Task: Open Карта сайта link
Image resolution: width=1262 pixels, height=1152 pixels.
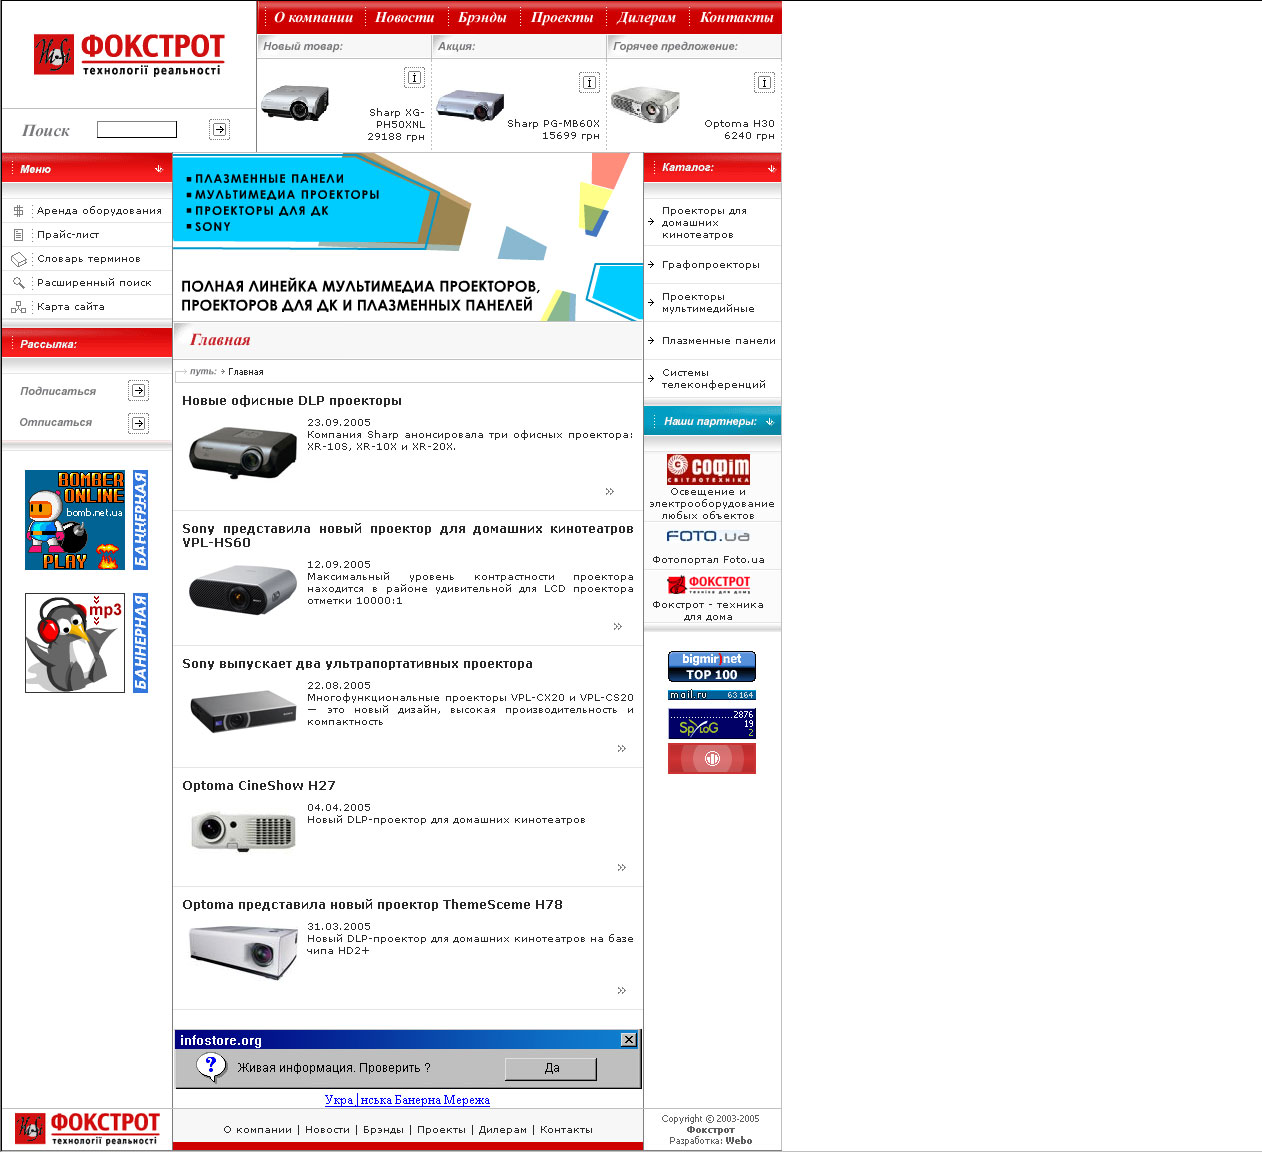Action: click(71, 307)
